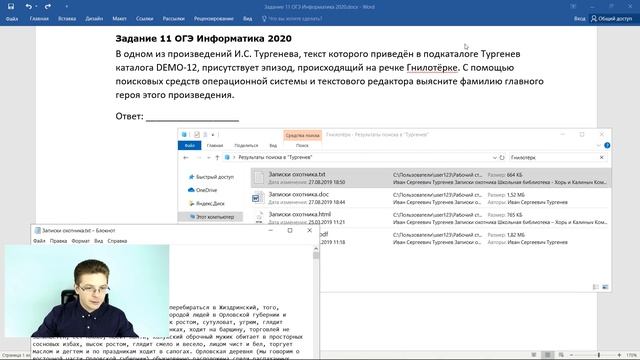Click the underlined word Гнилотёрке in the document
Screen dimensions: 640x360
click(432, 67)
